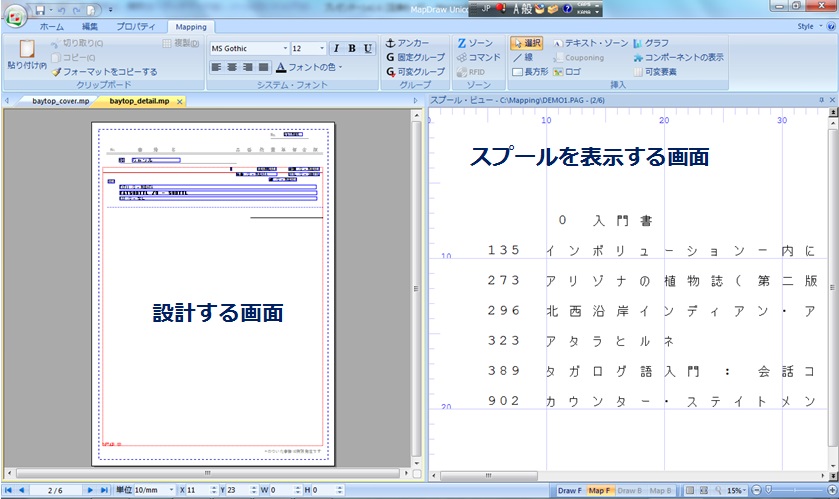This screenshot has height=499, width=839.
Task: Insert a zone (ゾーン)
Action: tap(475, 43)
